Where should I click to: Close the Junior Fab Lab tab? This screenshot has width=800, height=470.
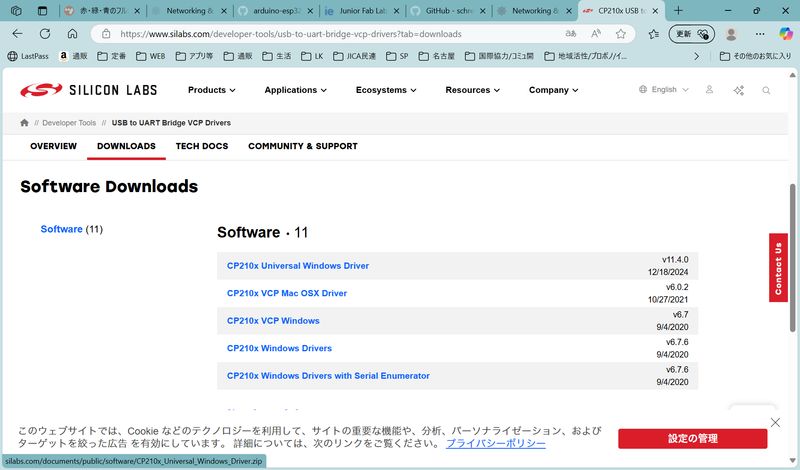click(x=396, y=11)
